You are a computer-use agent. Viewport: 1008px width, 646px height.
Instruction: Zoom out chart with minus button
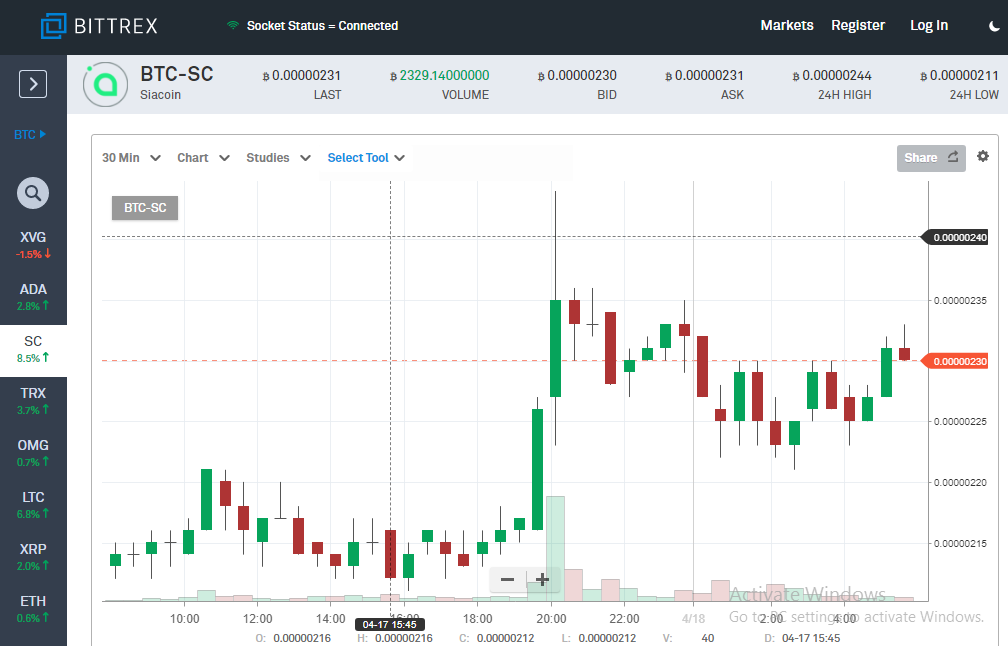coord(507,580)
